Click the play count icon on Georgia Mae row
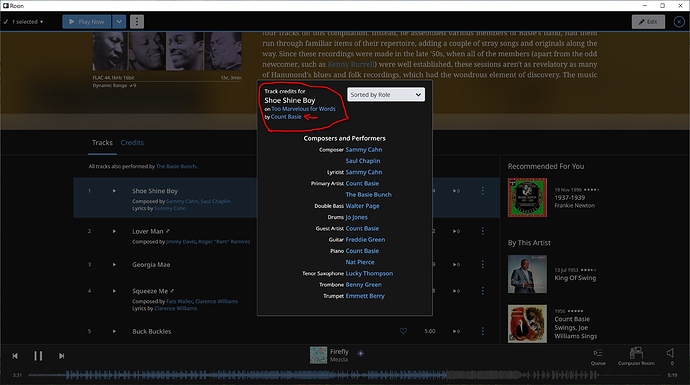This screenshot has height=385, width=690. 456,265
